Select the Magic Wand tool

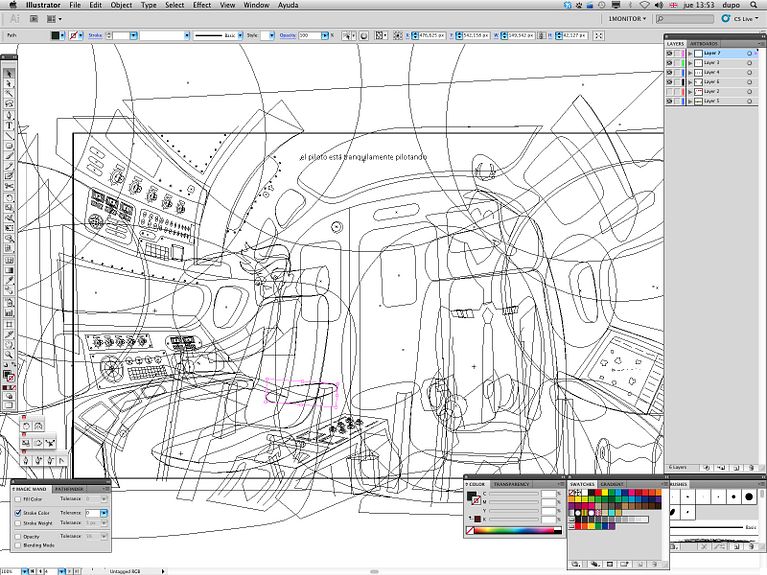click(9, 94)
